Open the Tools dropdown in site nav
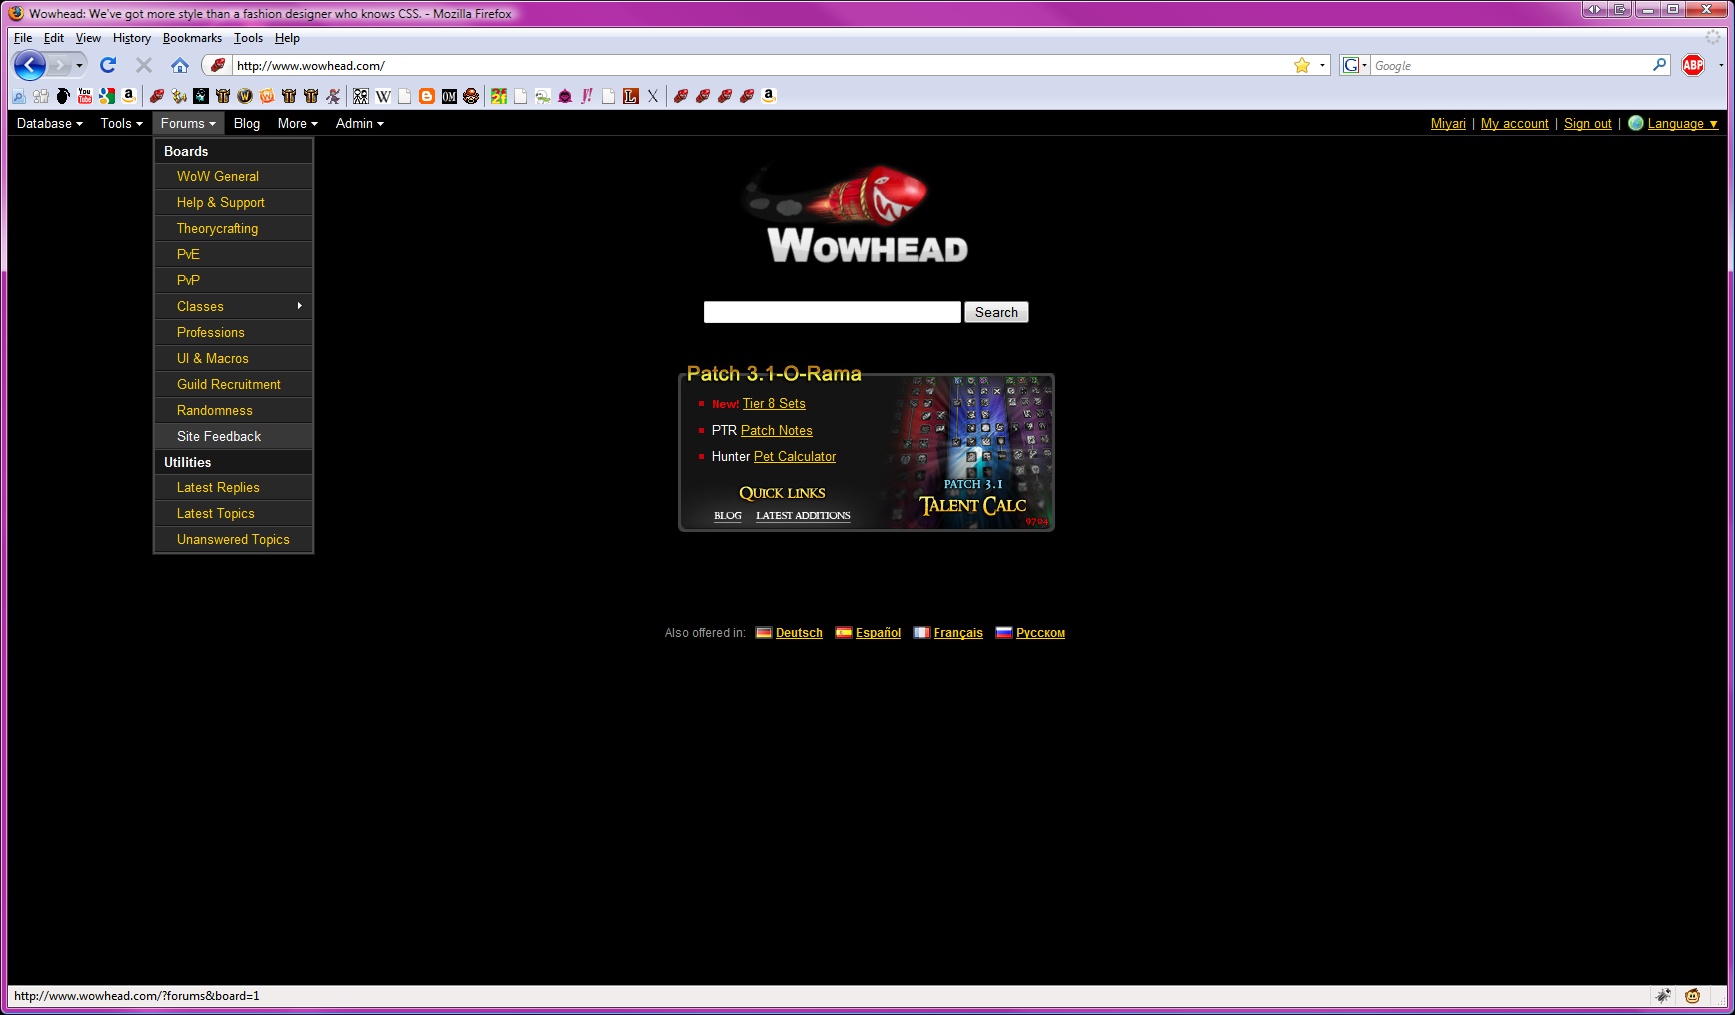 [x=121, y=124]
